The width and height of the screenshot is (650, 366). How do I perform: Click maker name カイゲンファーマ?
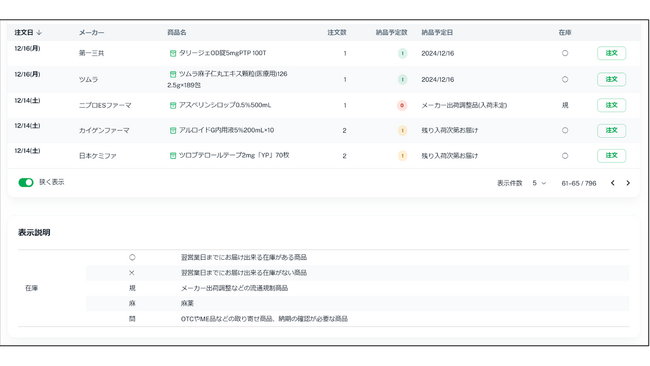(104, 131)
